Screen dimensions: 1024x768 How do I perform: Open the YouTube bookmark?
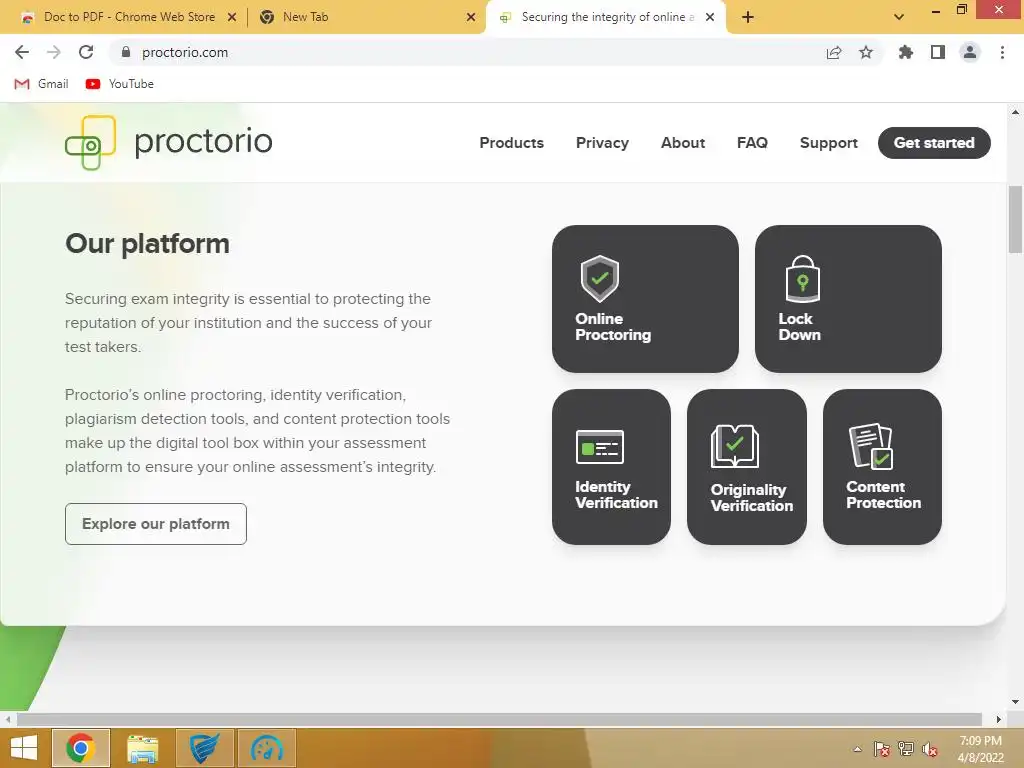(120, 84)
